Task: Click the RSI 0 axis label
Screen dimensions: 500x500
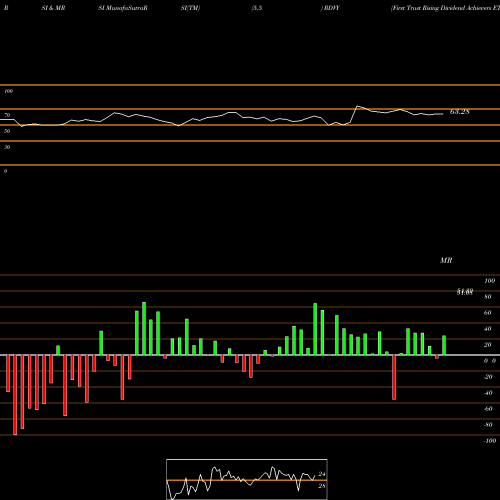Action: 5,171
